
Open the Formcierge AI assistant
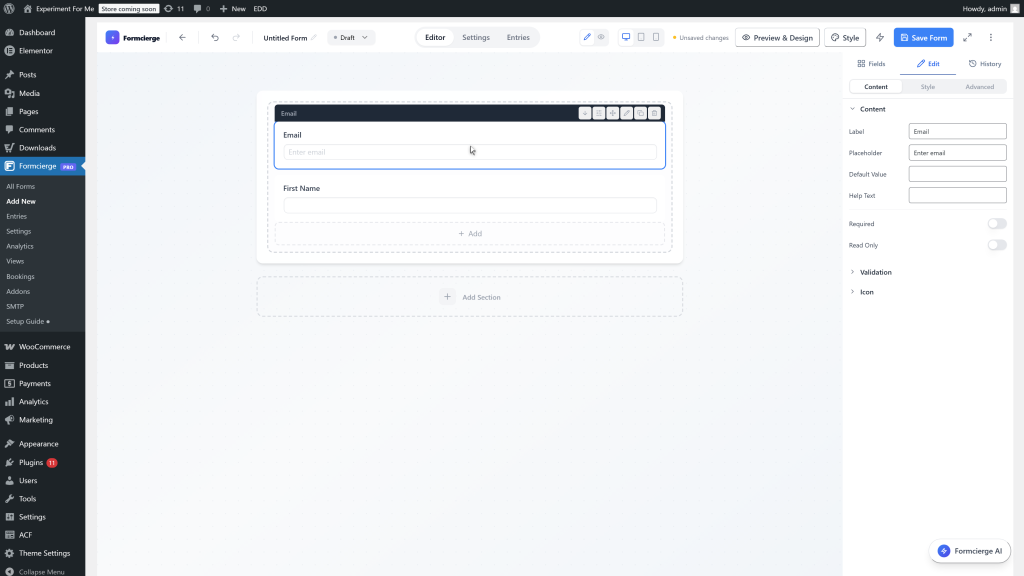tap(969, 550)
